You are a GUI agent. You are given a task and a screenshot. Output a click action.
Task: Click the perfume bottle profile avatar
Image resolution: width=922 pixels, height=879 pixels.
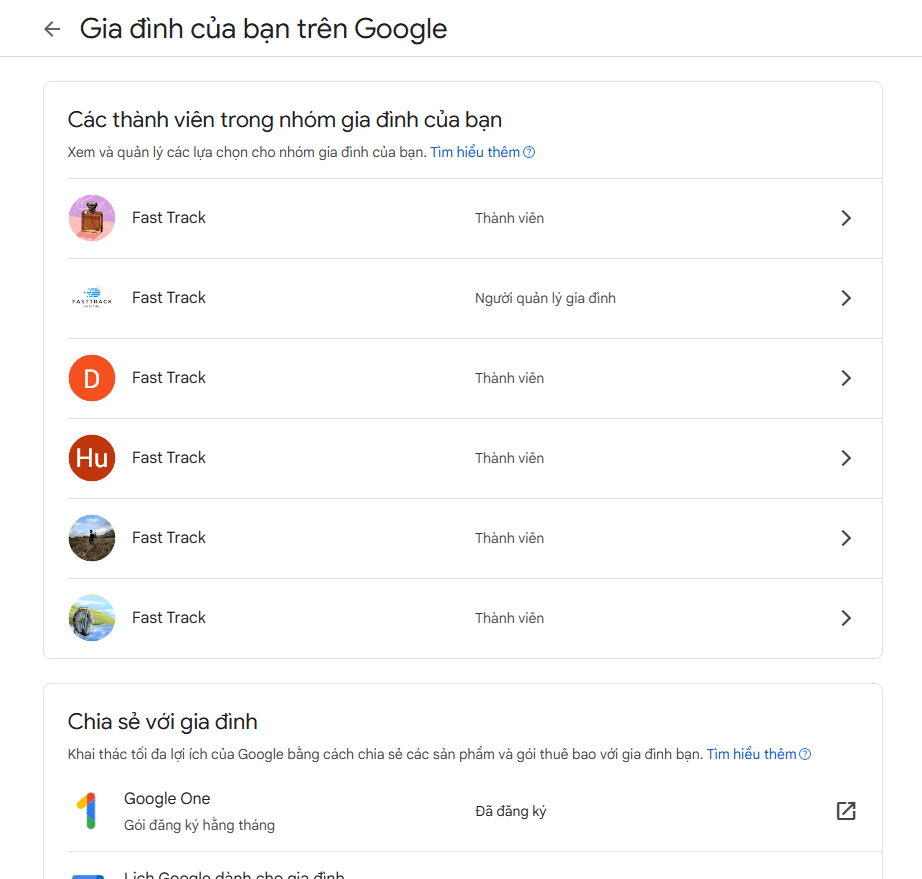pyautogui.click(x=91, y=217)
